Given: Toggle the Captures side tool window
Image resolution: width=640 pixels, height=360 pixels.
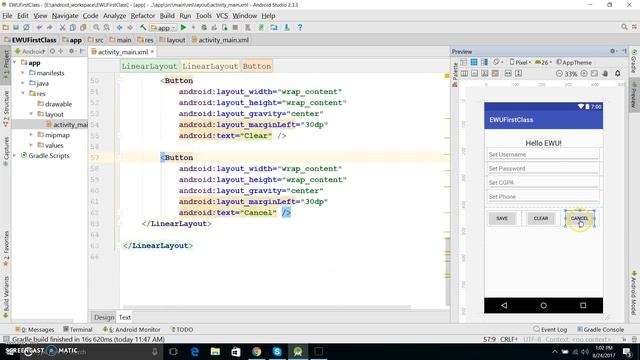Looking at the screenshot, I should pos(6,151).
